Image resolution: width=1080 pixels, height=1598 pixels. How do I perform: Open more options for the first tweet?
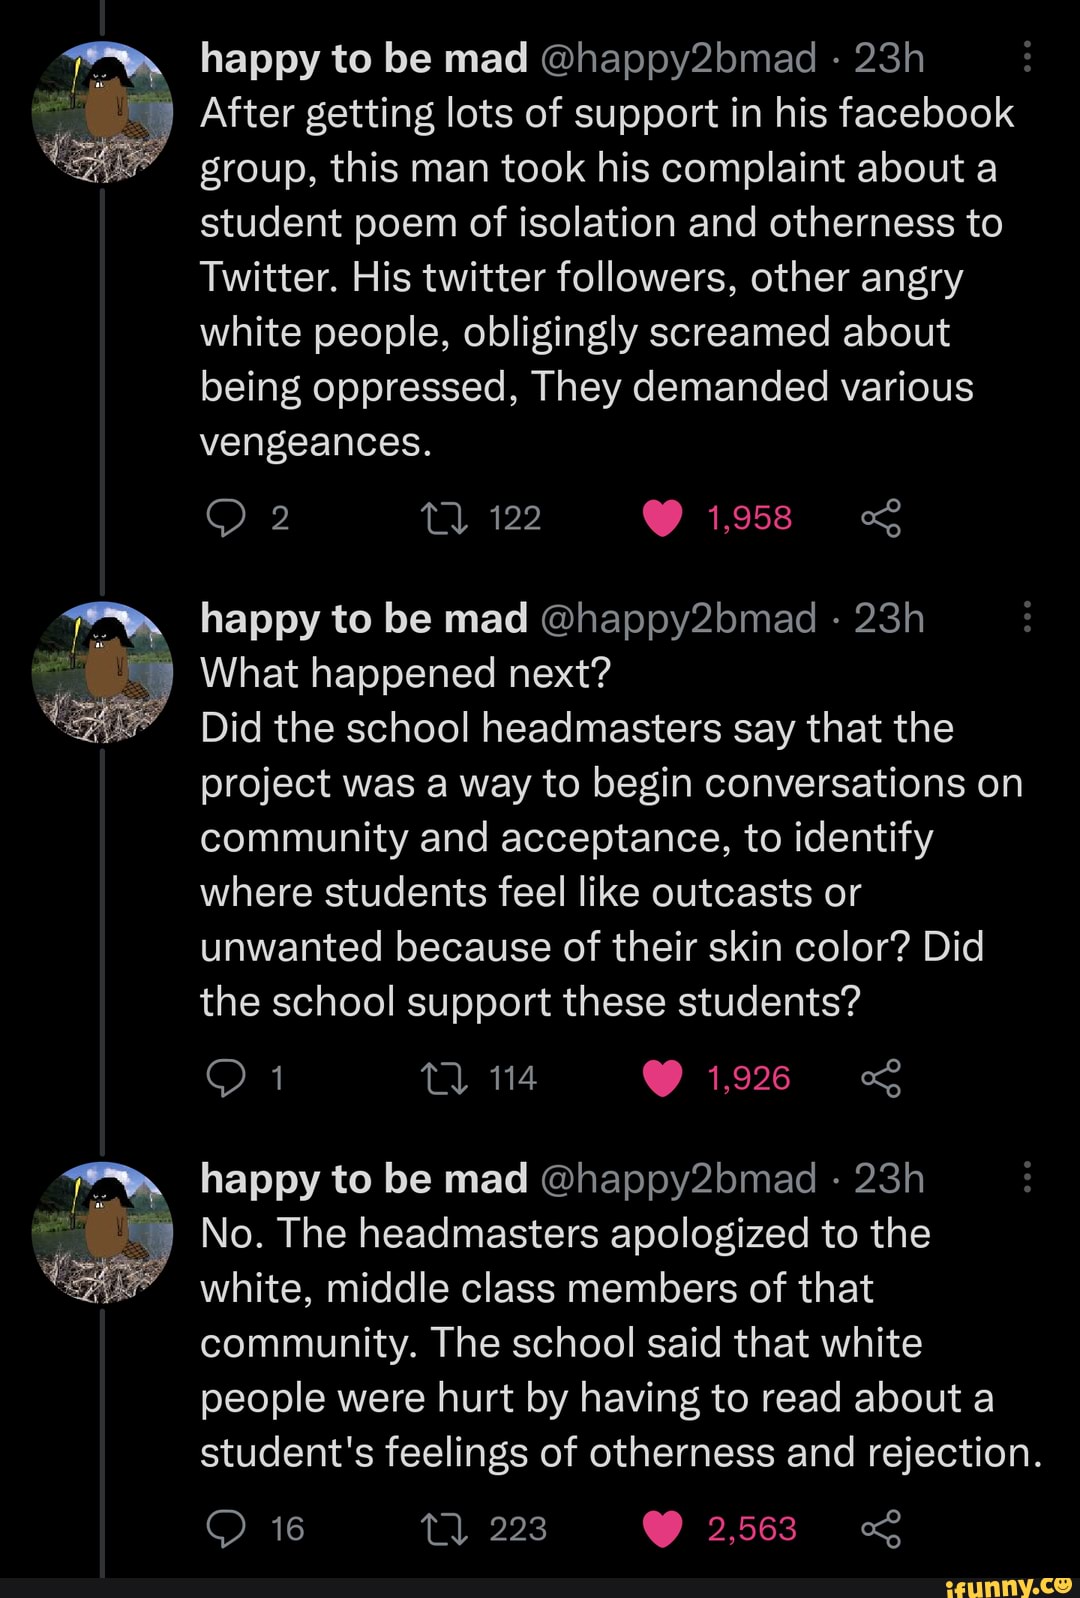coord(1027,58)
